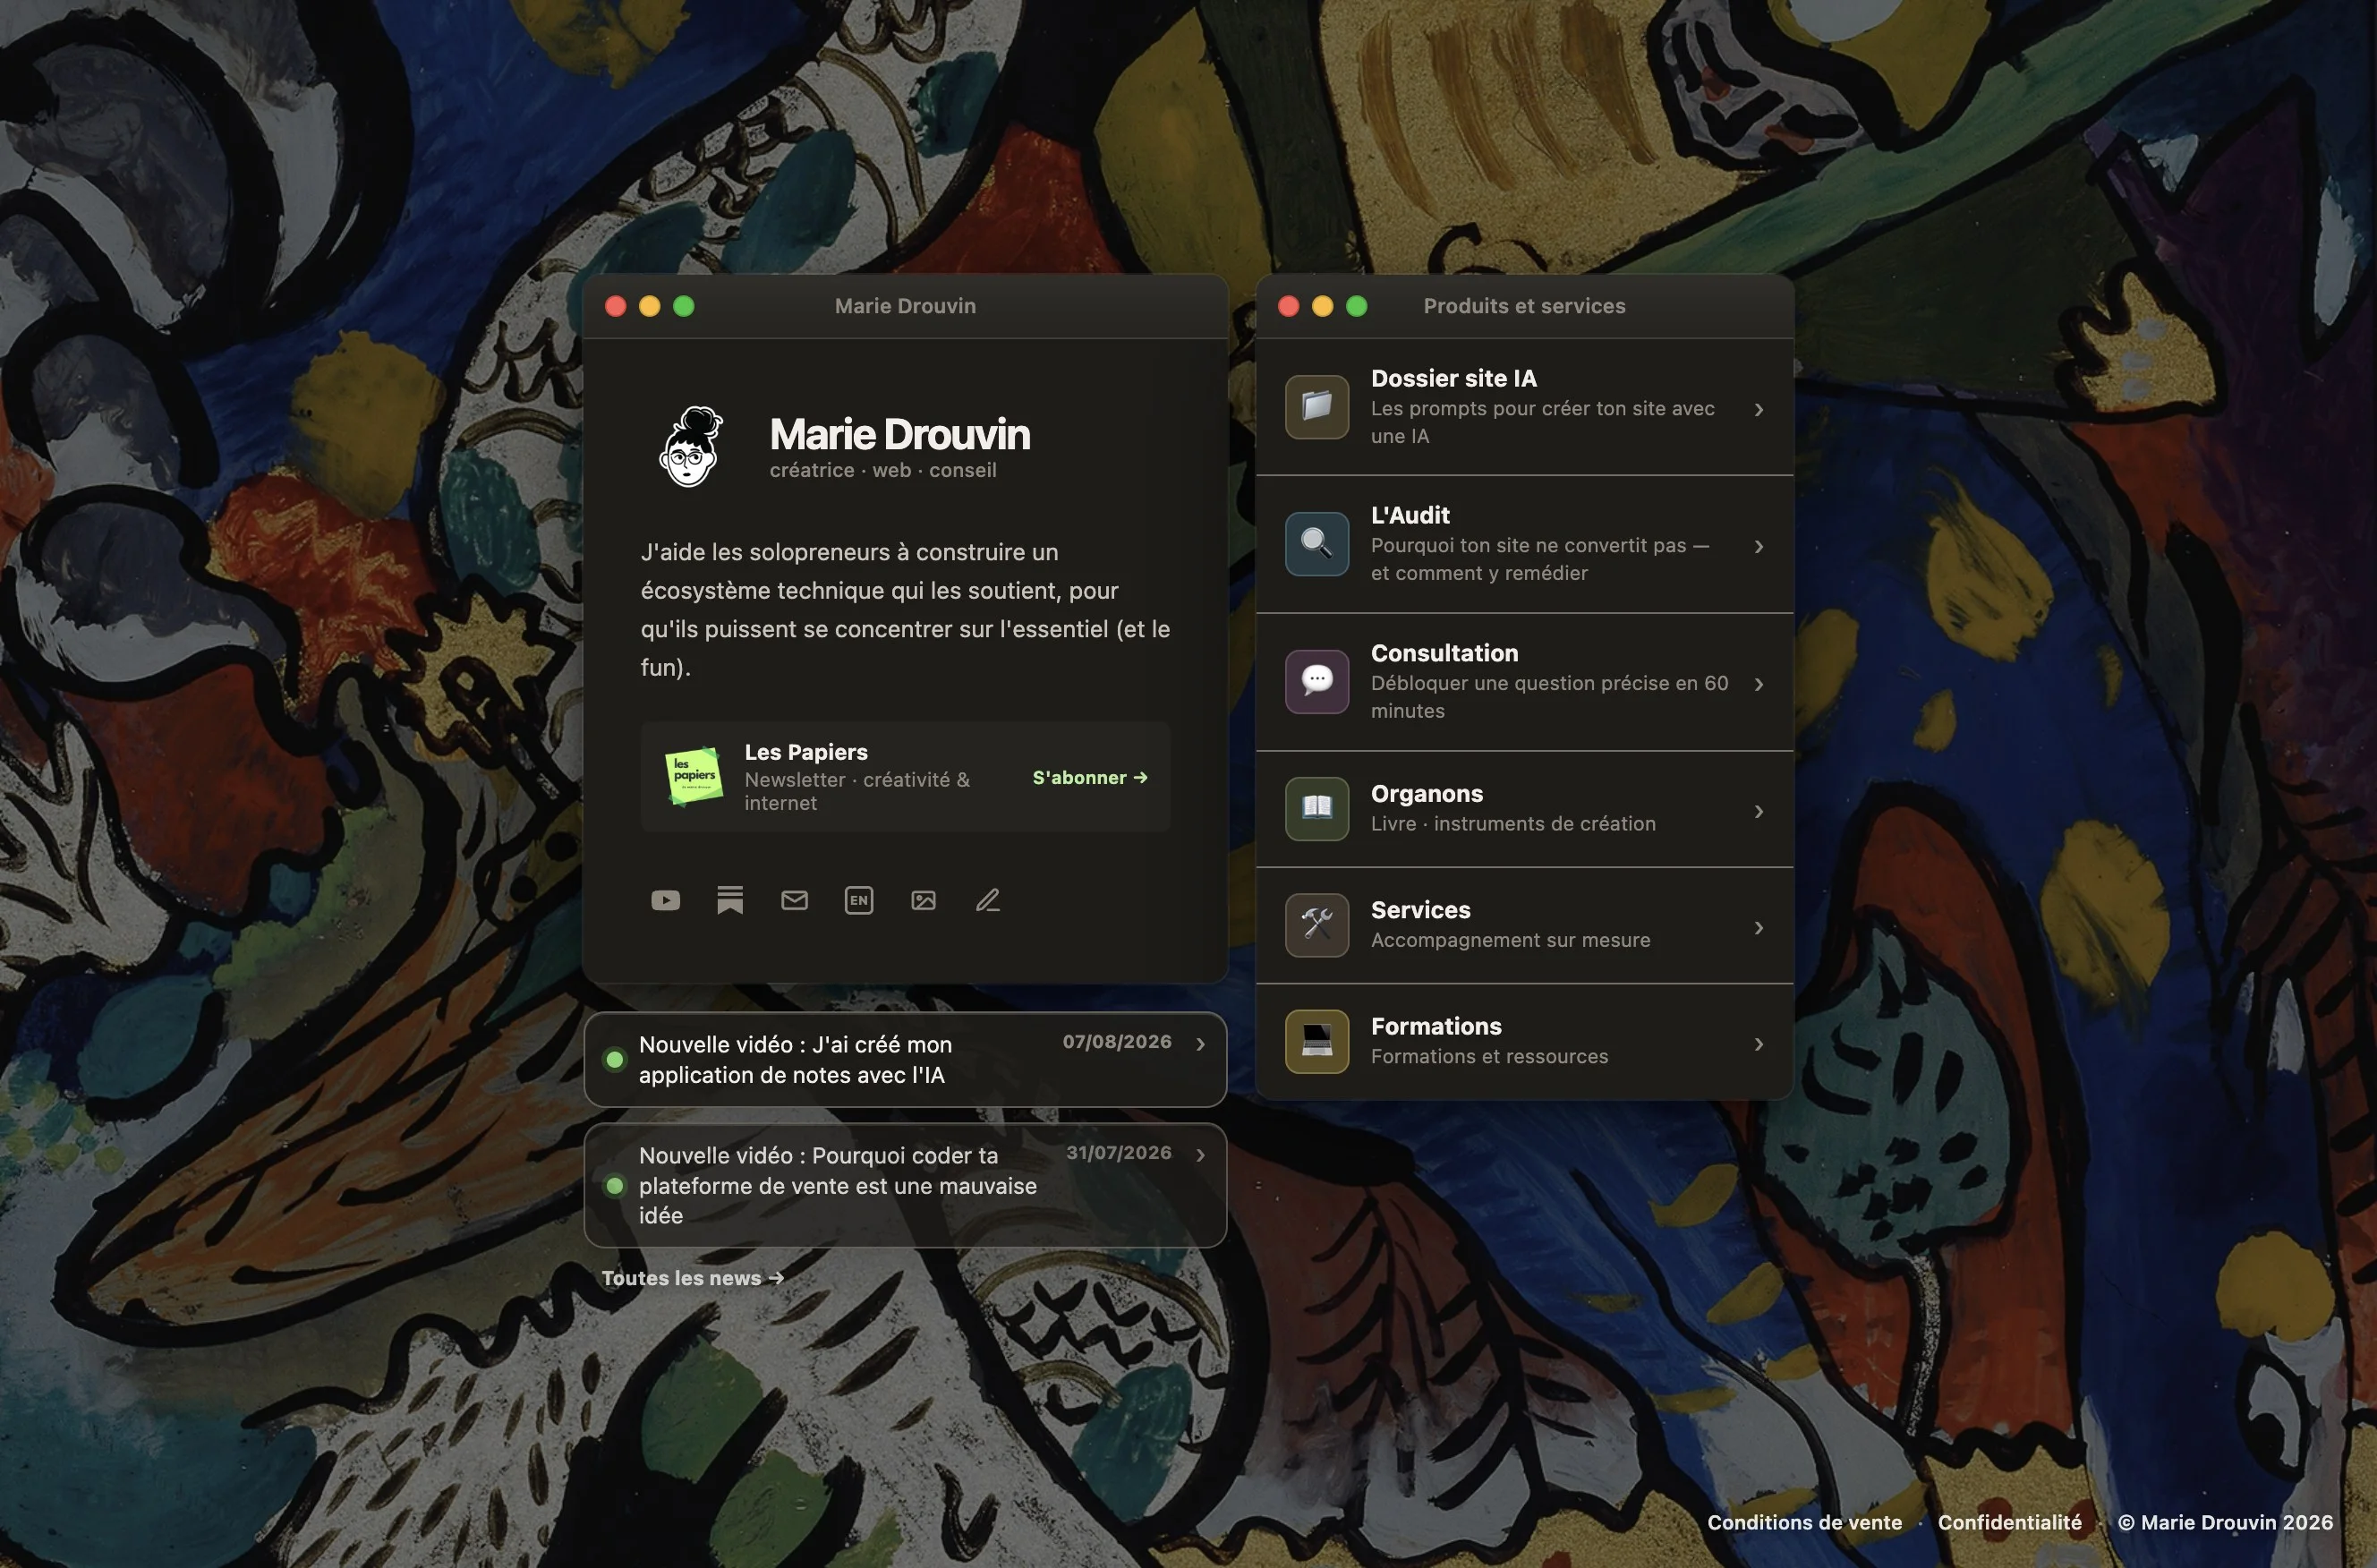Screen dimensions: 2377x1568
Task: Click Livre · instruments de création description
Action: tap(1513, 823)
